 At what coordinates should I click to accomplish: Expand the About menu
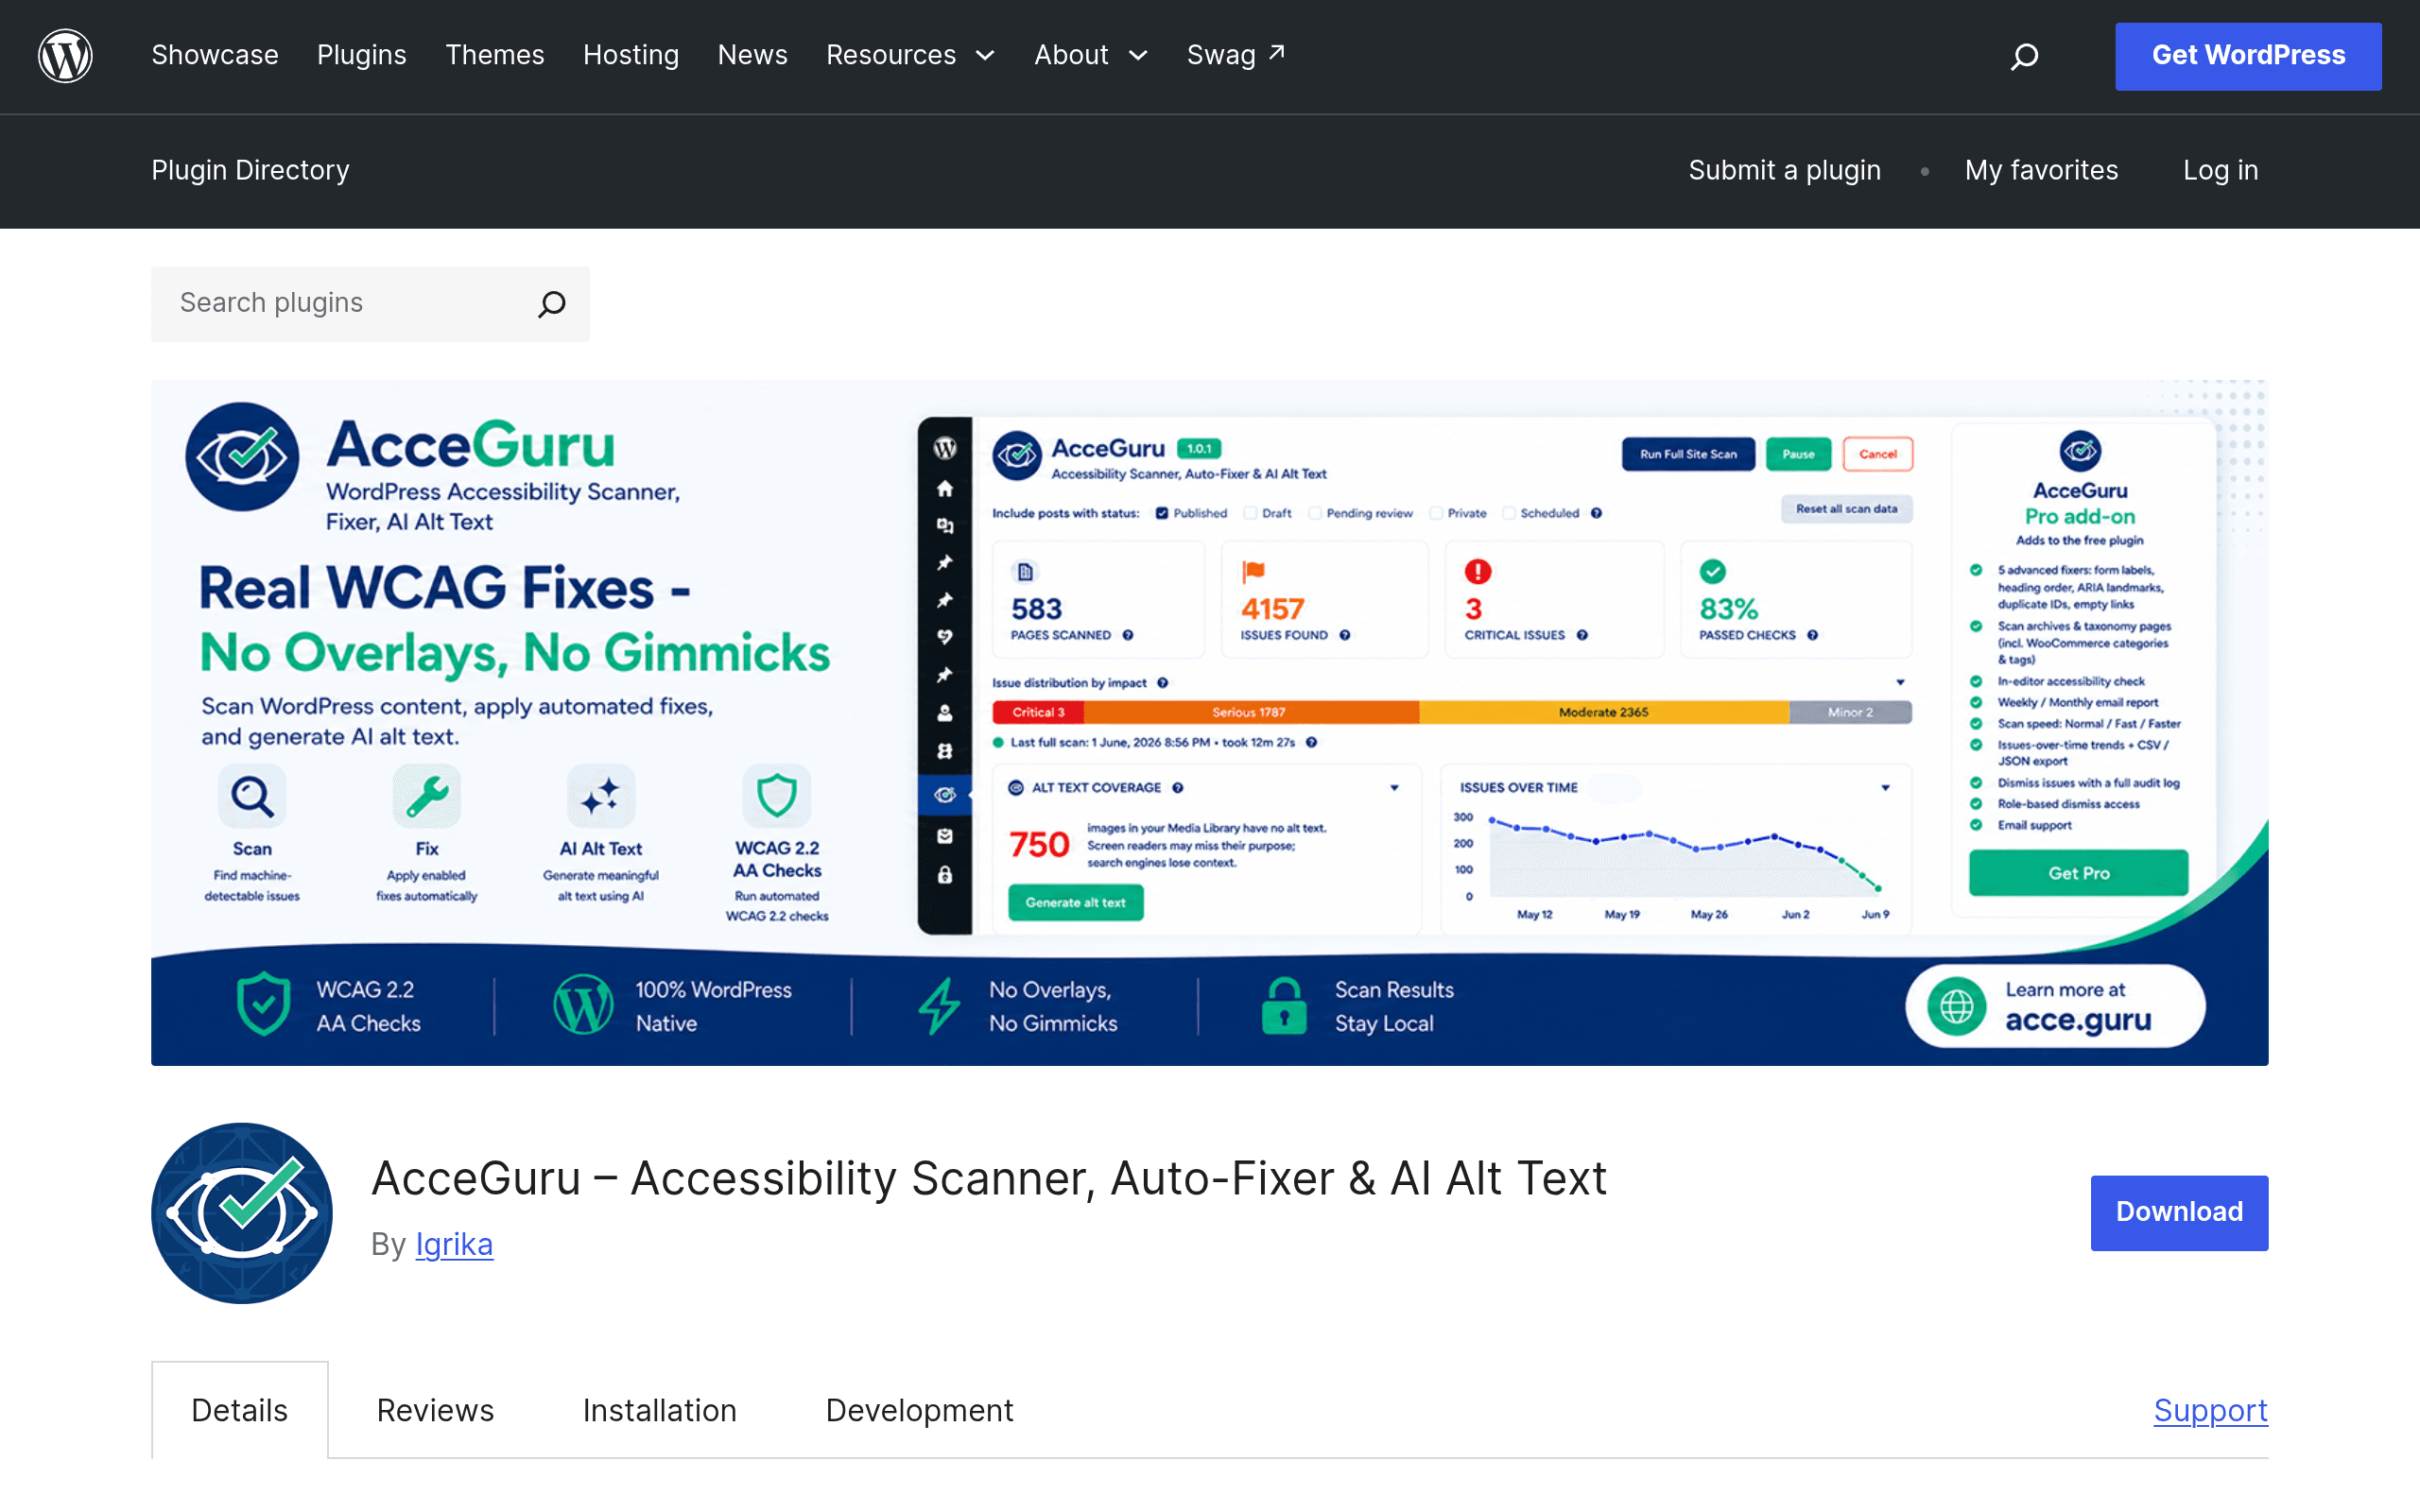[1091, 55]
